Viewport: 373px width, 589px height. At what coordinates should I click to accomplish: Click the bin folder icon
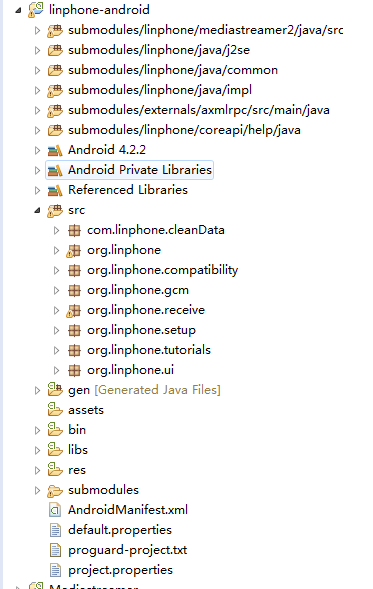55,429
